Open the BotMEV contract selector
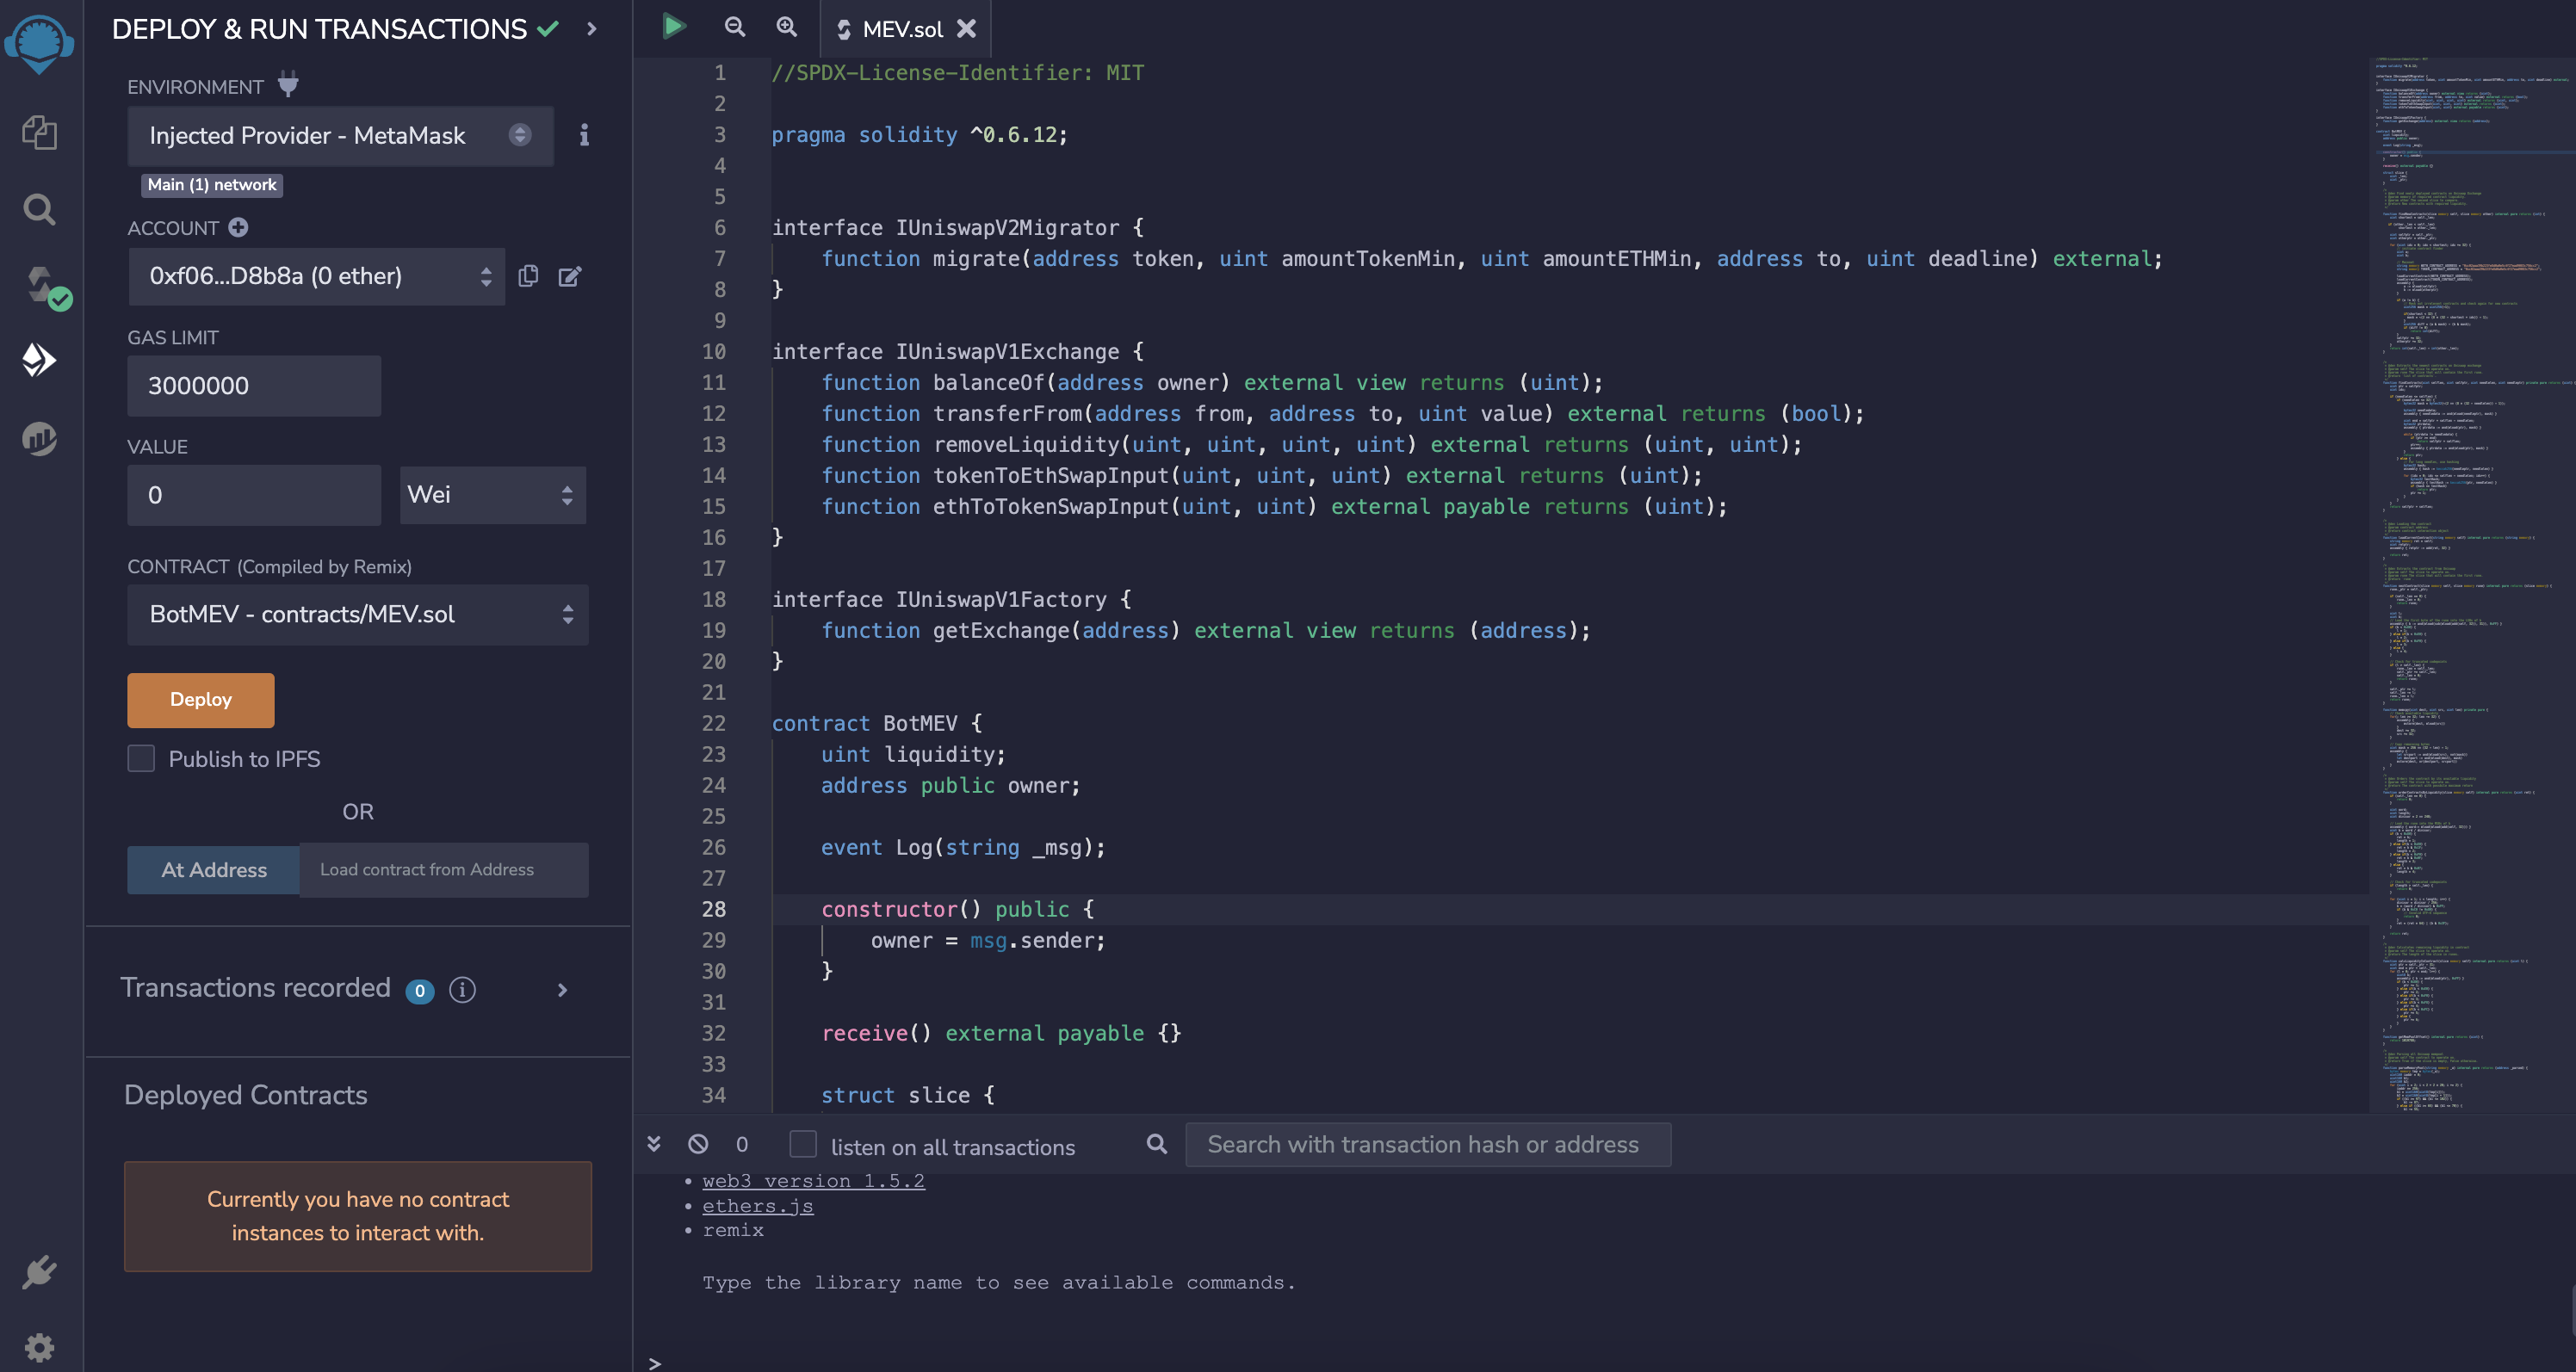This screenshot has width=2576, height=1372. [357, 614]
